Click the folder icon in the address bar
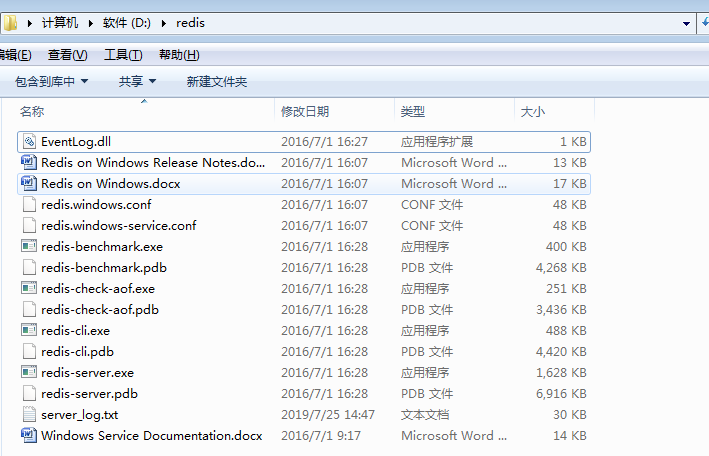Image resolution: width=709 pixels, height=456 pixels. tap(9, 23)
